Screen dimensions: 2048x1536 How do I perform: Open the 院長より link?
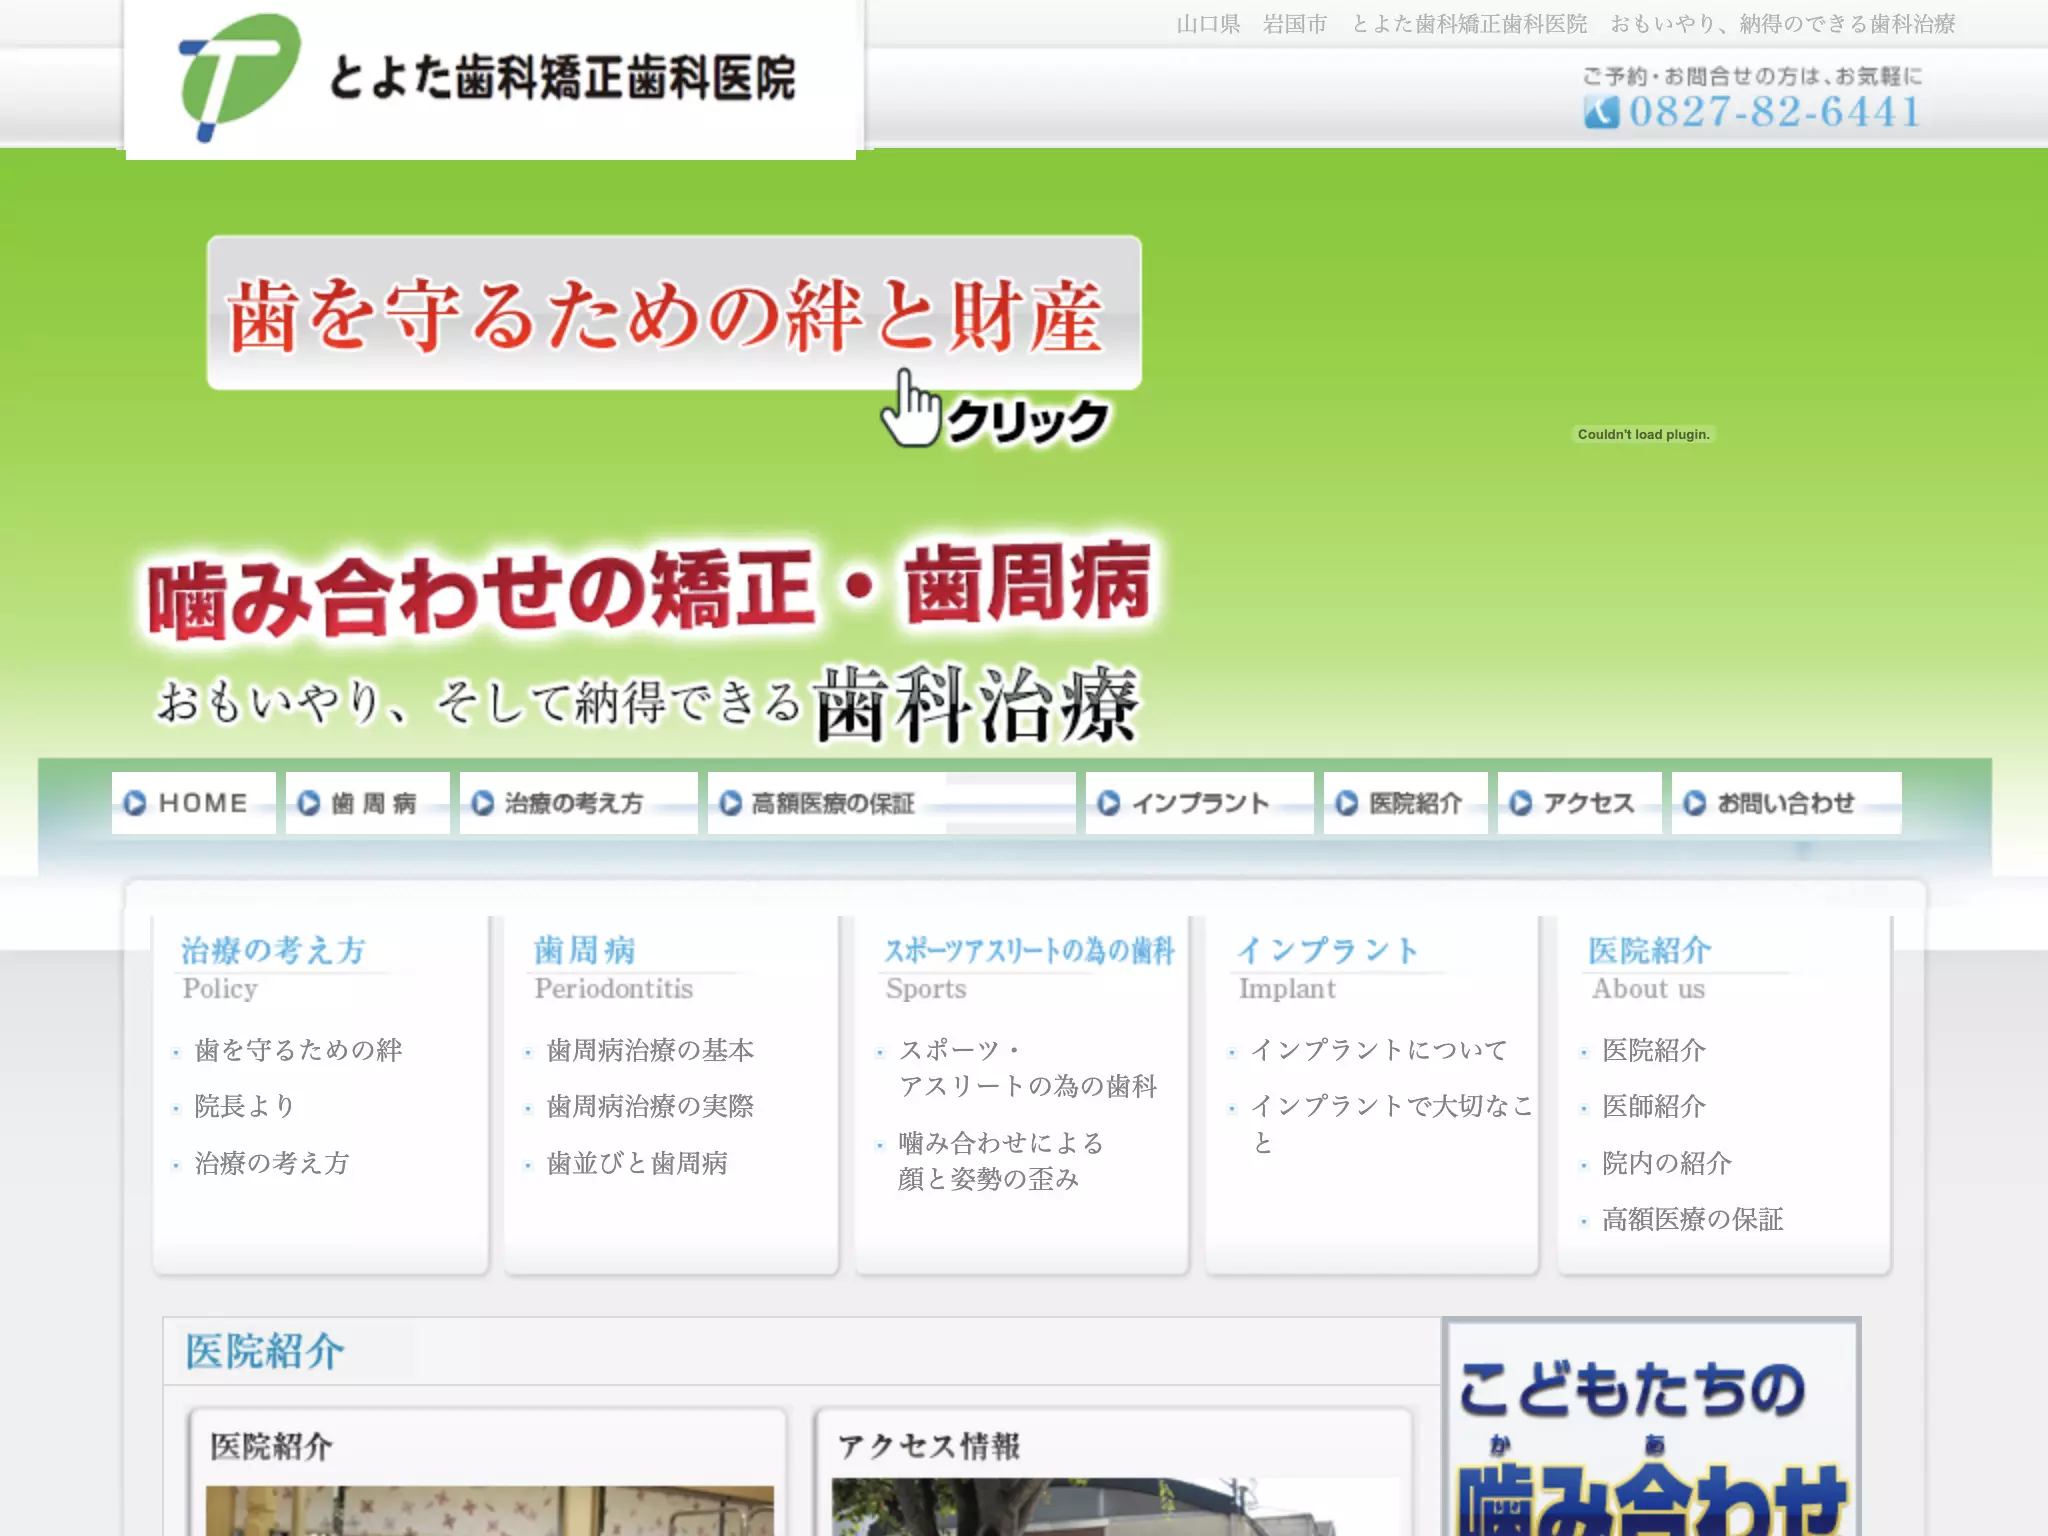click(245, 1106)
